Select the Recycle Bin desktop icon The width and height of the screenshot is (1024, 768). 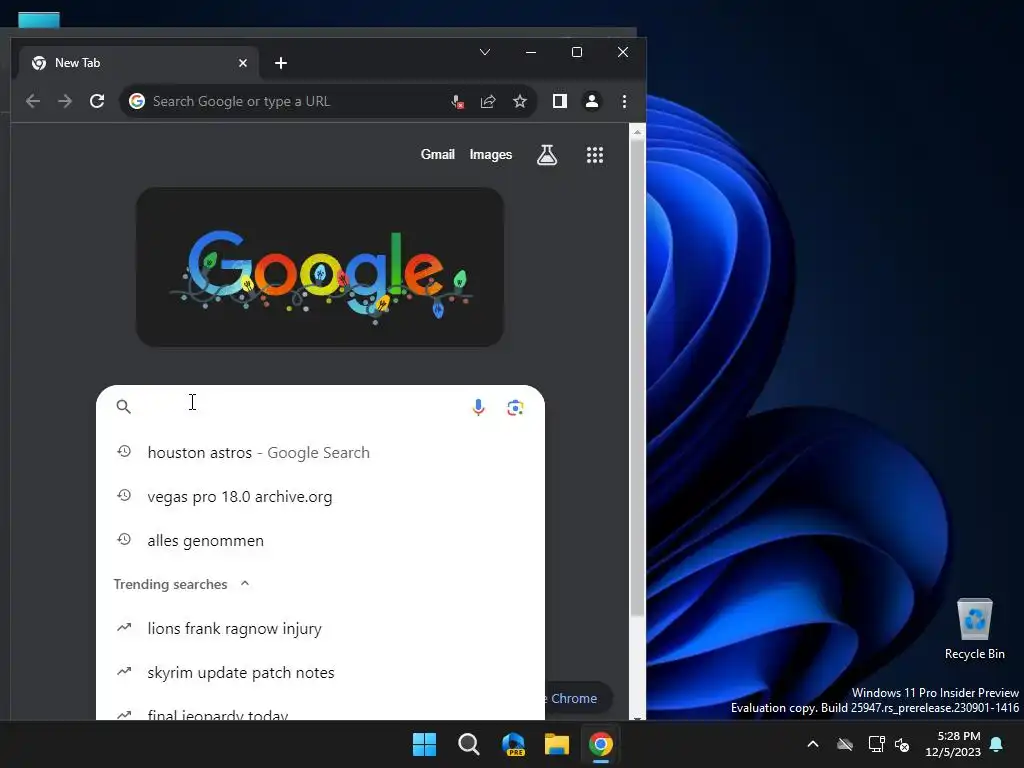pyautogui.click(x=974, y=629)
